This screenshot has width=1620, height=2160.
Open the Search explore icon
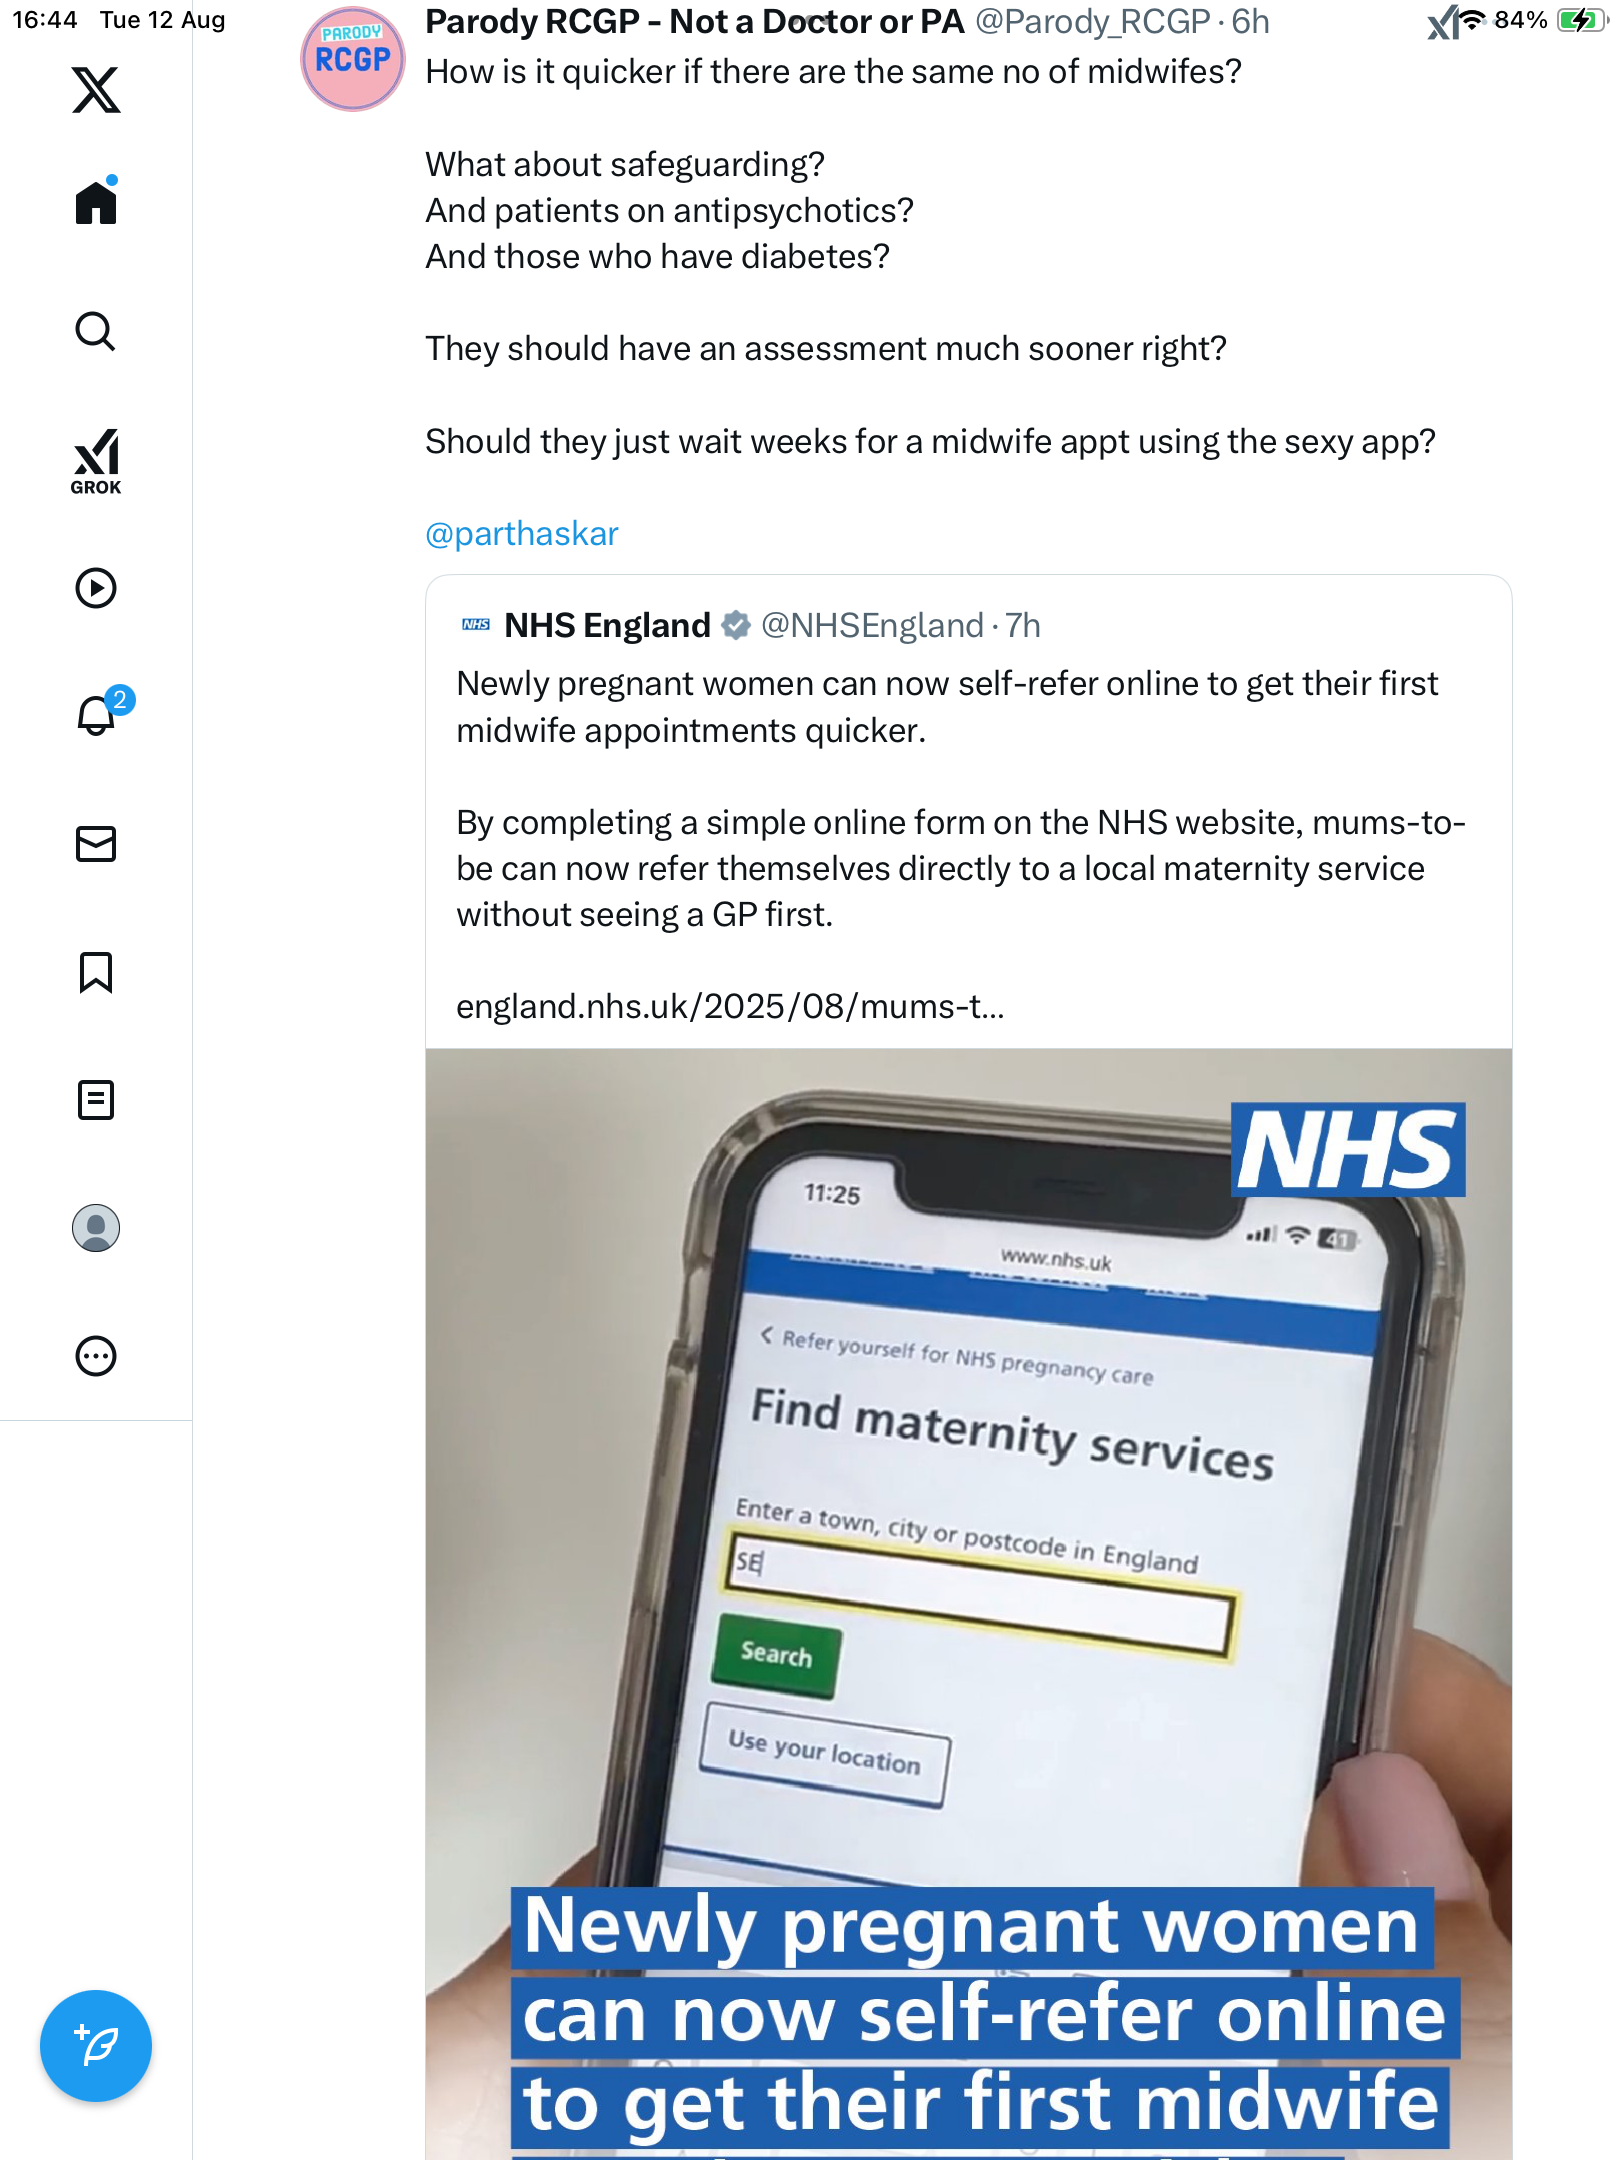[x=96, y=331]
